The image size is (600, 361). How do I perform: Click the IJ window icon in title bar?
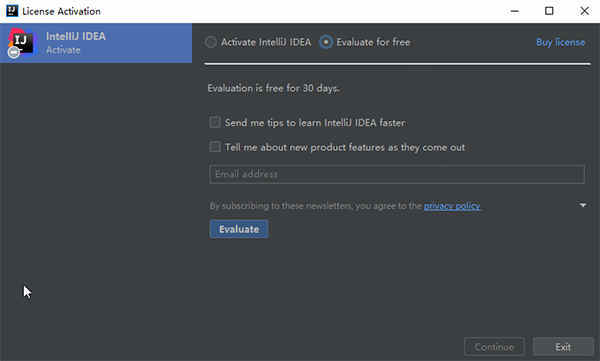pos(12,11)
